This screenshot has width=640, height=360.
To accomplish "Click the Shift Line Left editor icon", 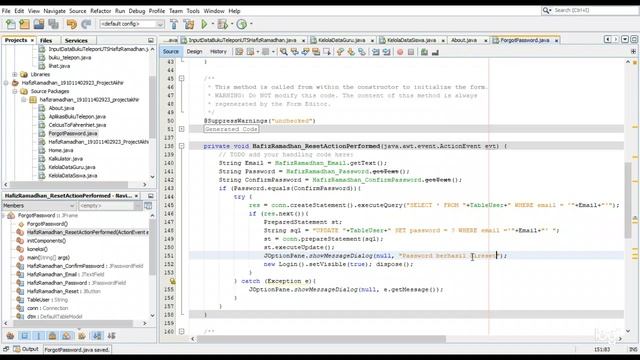I will coord(376,52).
